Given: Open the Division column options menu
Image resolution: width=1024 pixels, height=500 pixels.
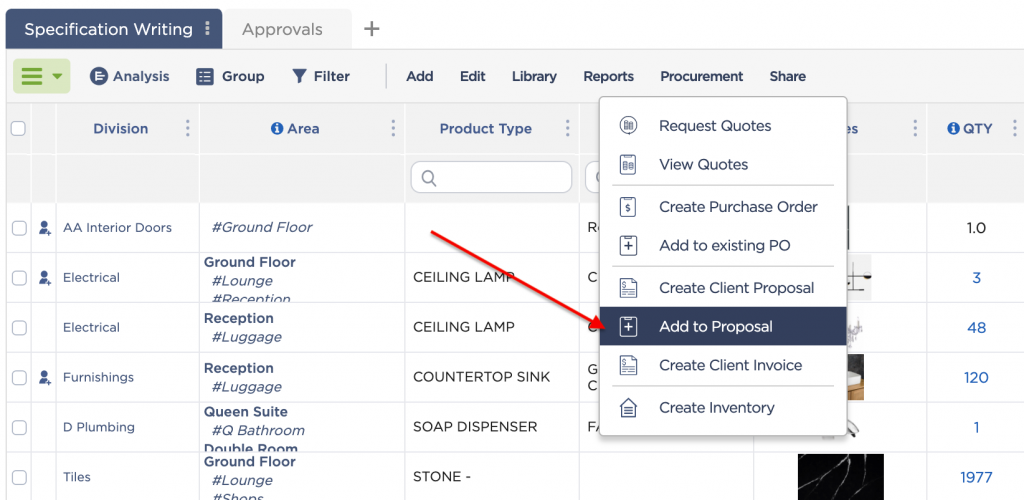Looking at the screenshot, I should coord(187,128).
